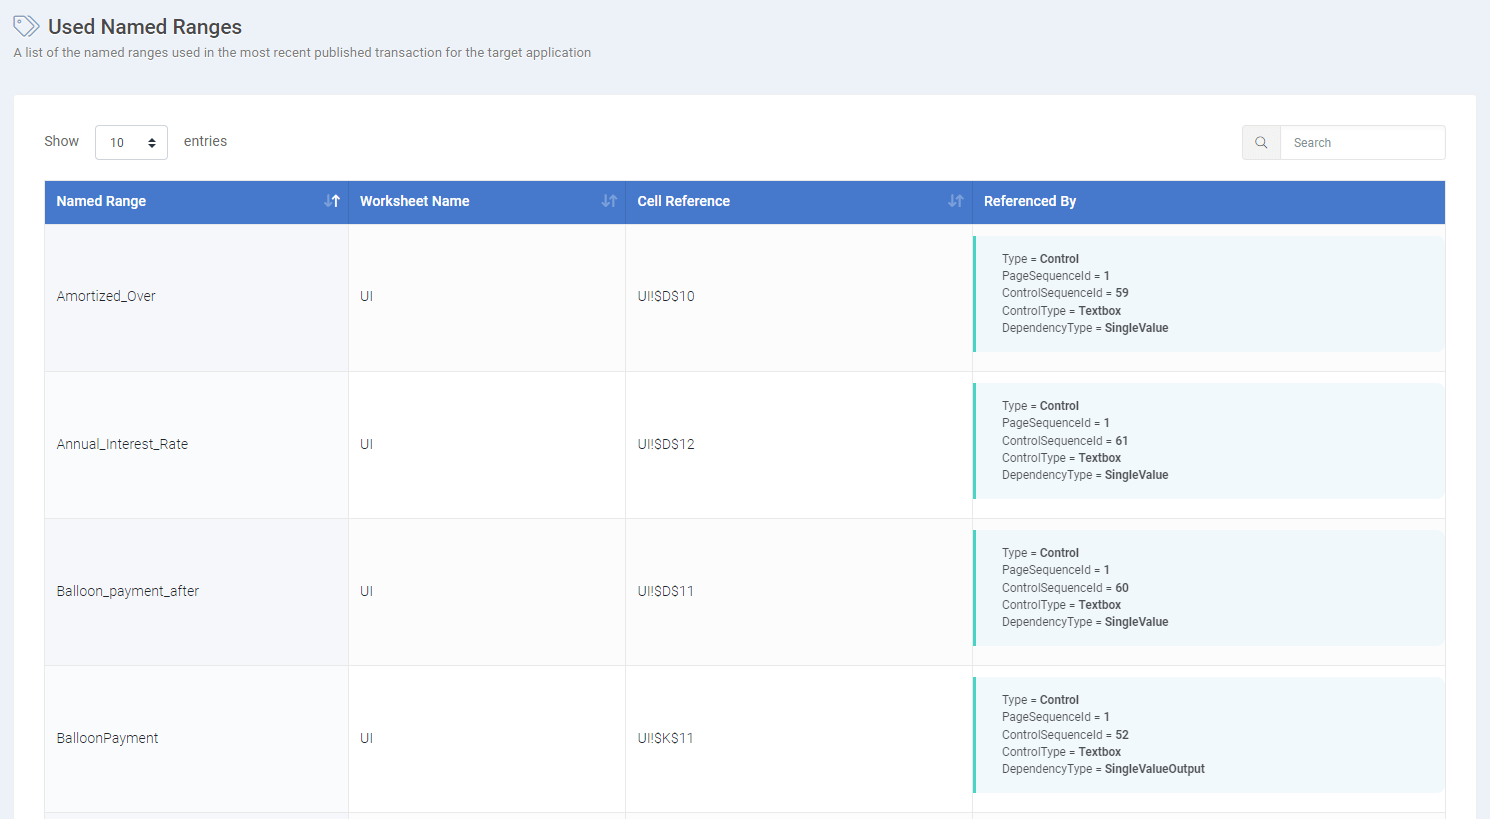
Task: Sort by the Cell Reference column header
Action: click(683, 201)
